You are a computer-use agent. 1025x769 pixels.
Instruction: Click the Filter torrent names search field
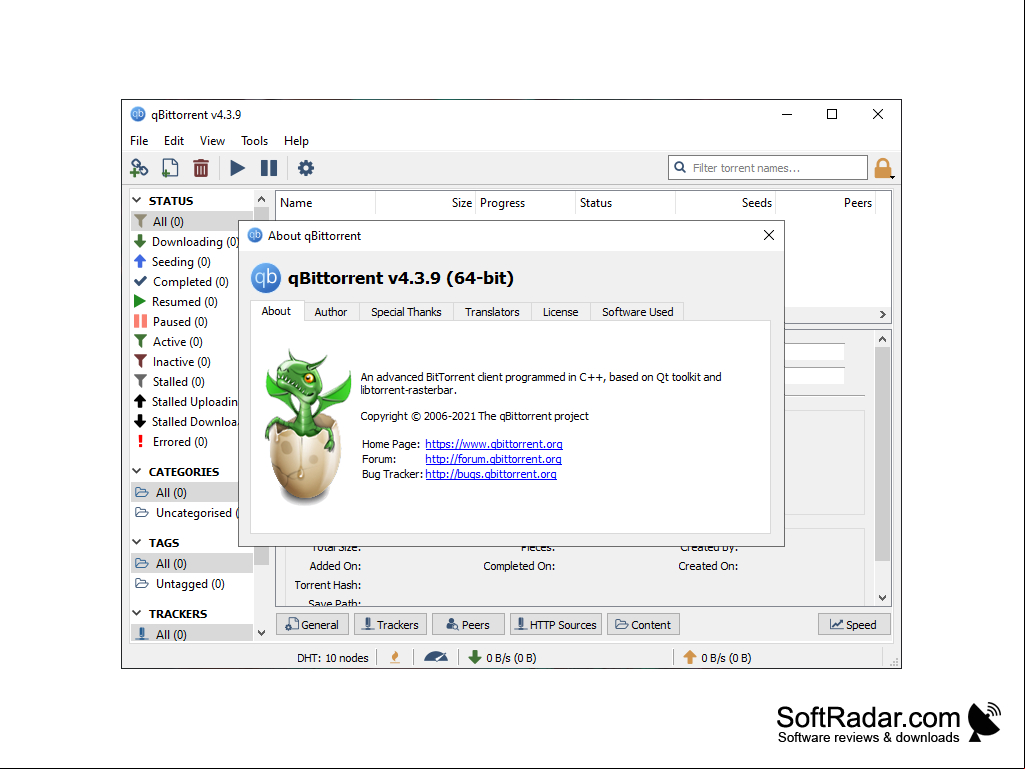[x=767, y=168]
